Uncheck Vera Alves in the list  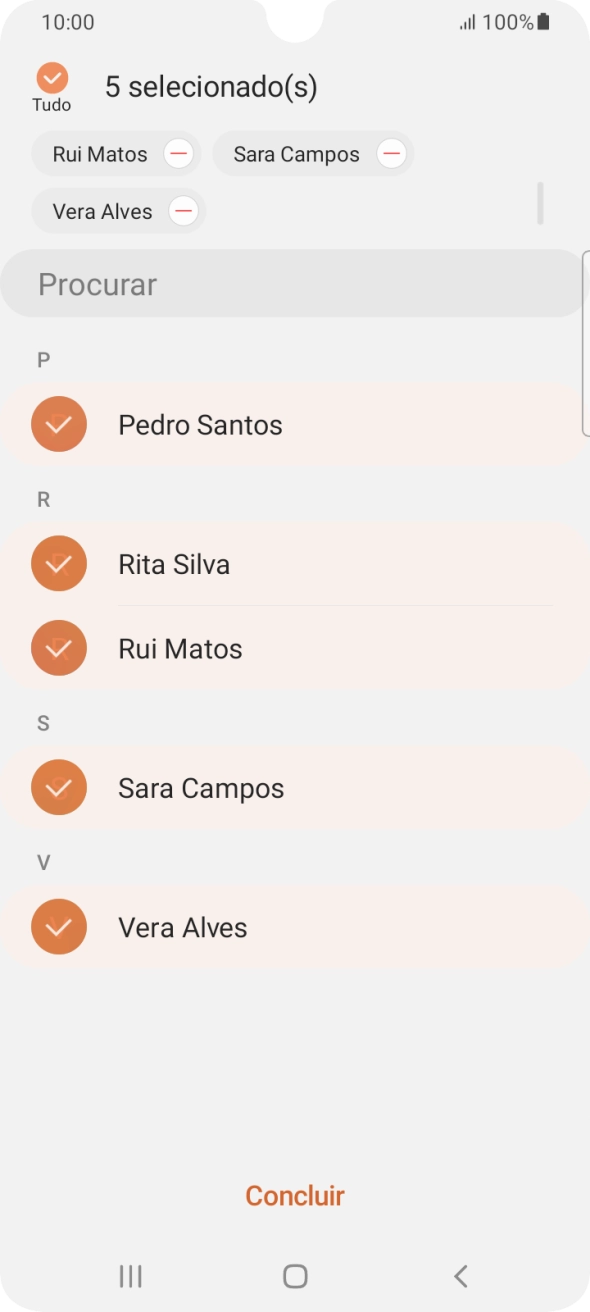click(x=59, y=927)
